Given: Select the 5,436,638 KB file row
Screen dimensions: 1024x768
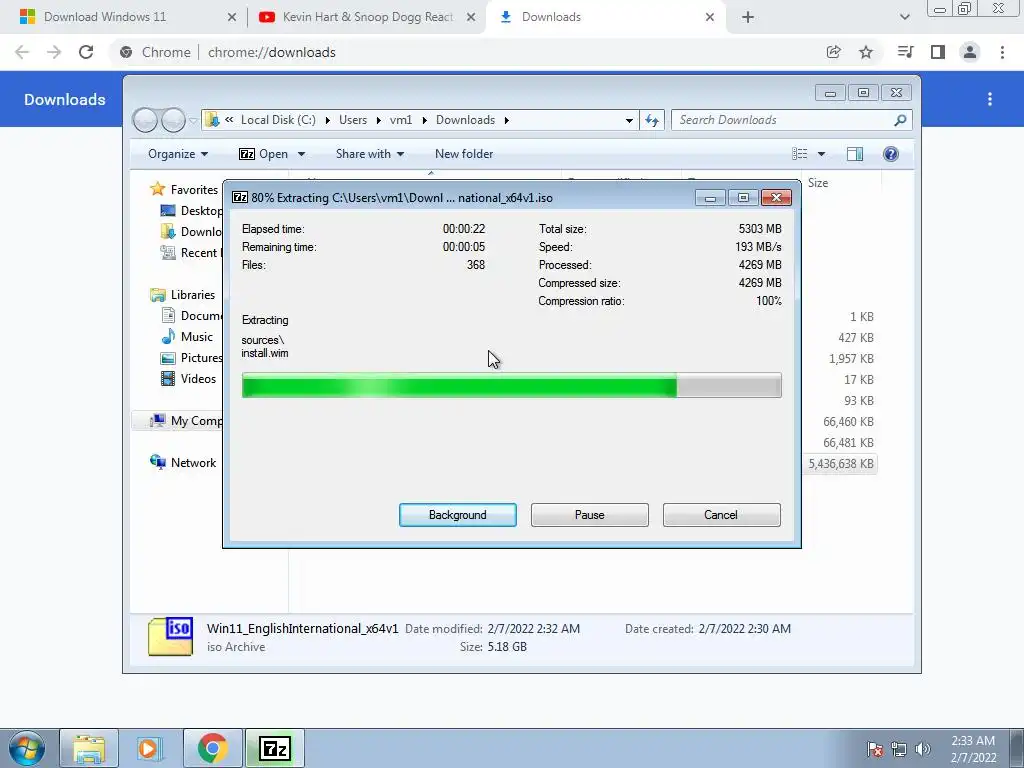Looking at the screenshot, I should 840,464.
